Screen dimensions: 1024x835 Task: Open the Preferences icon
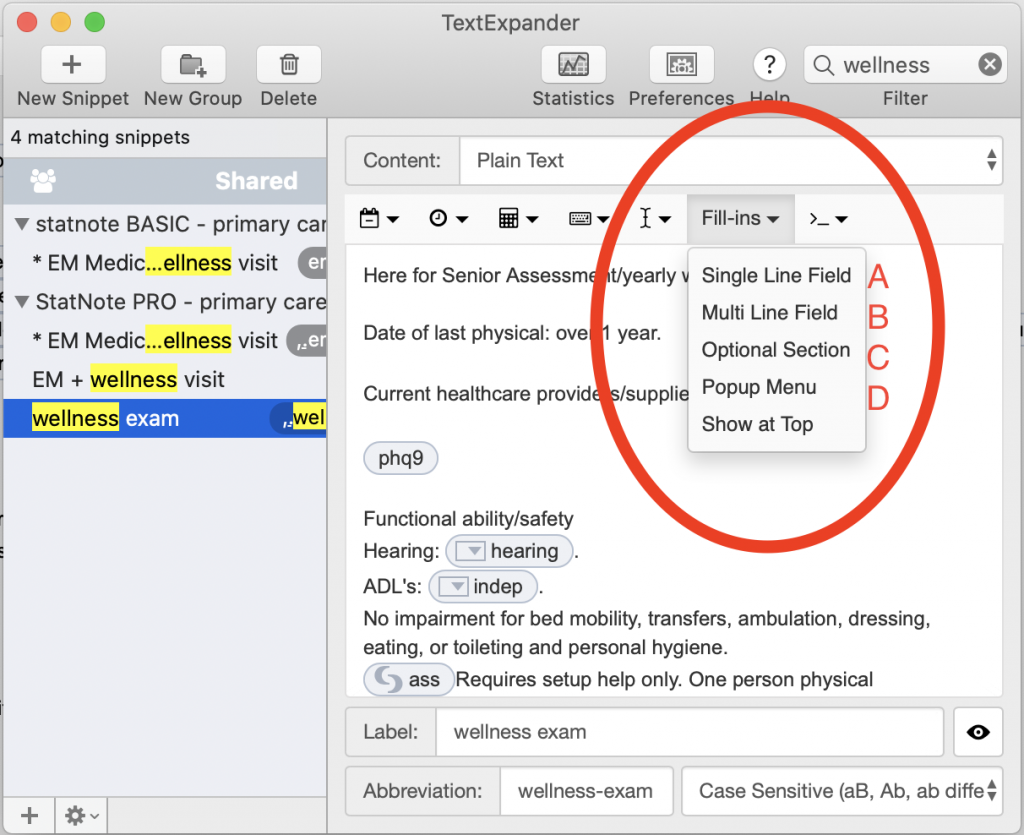[681, 65]
